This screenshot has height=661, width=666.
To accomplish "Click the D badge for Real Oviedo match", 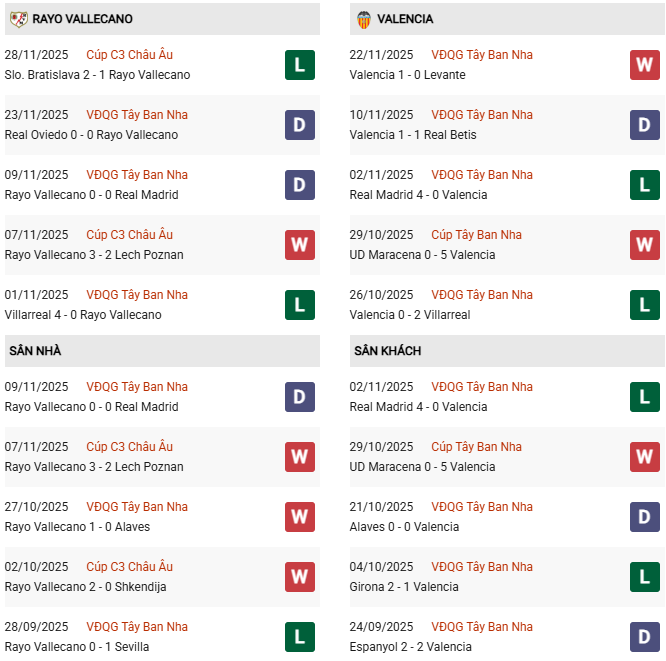I will click(299, 125).
